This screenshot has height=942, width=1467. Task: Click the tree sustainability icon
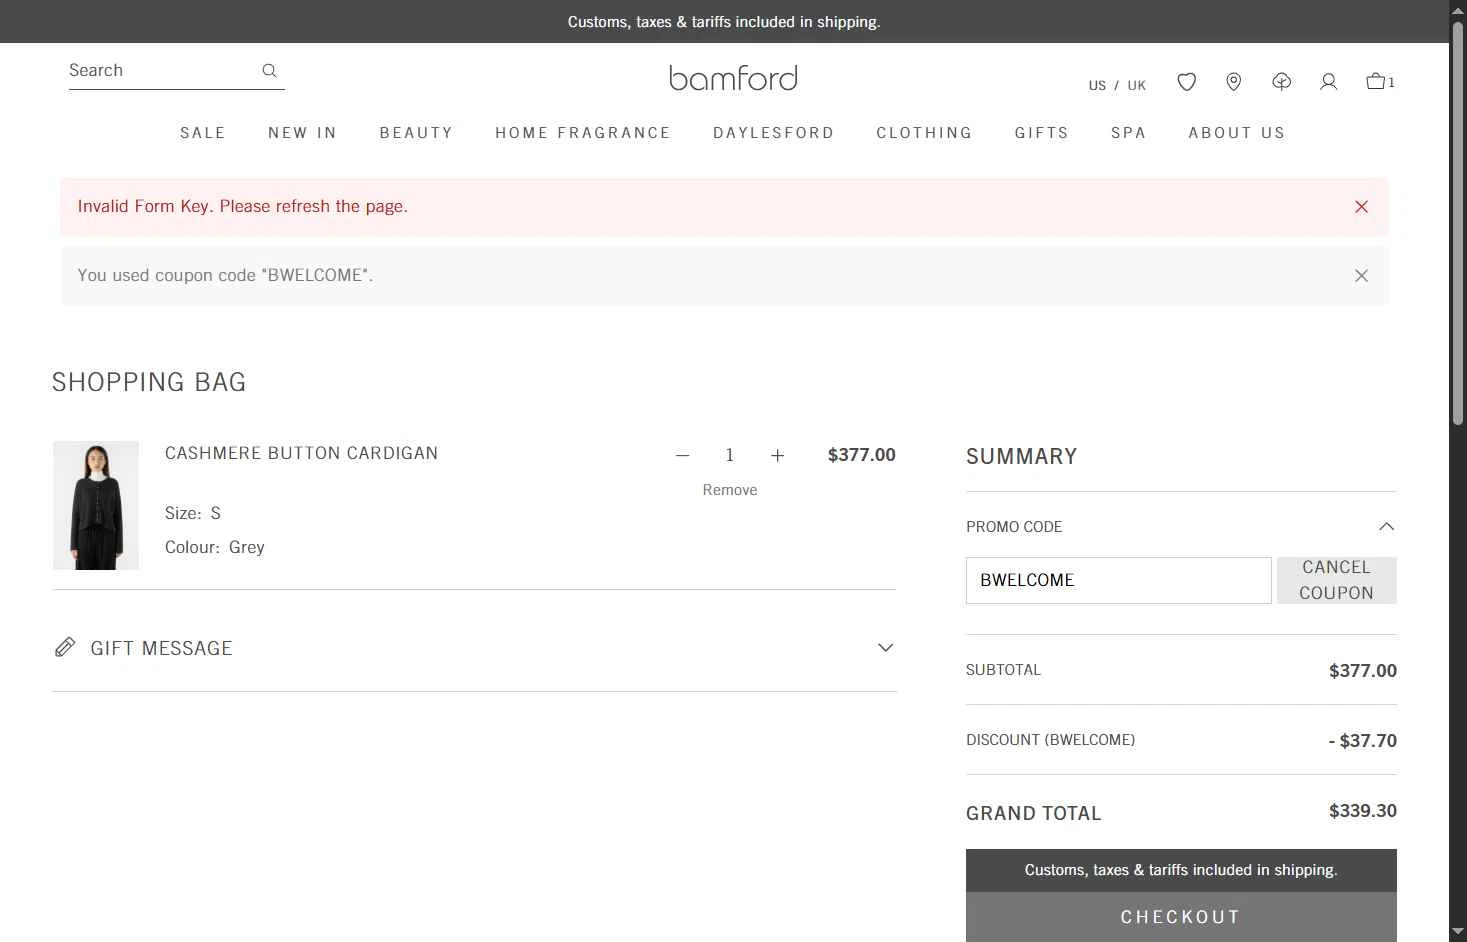[x=1281, y=82]
